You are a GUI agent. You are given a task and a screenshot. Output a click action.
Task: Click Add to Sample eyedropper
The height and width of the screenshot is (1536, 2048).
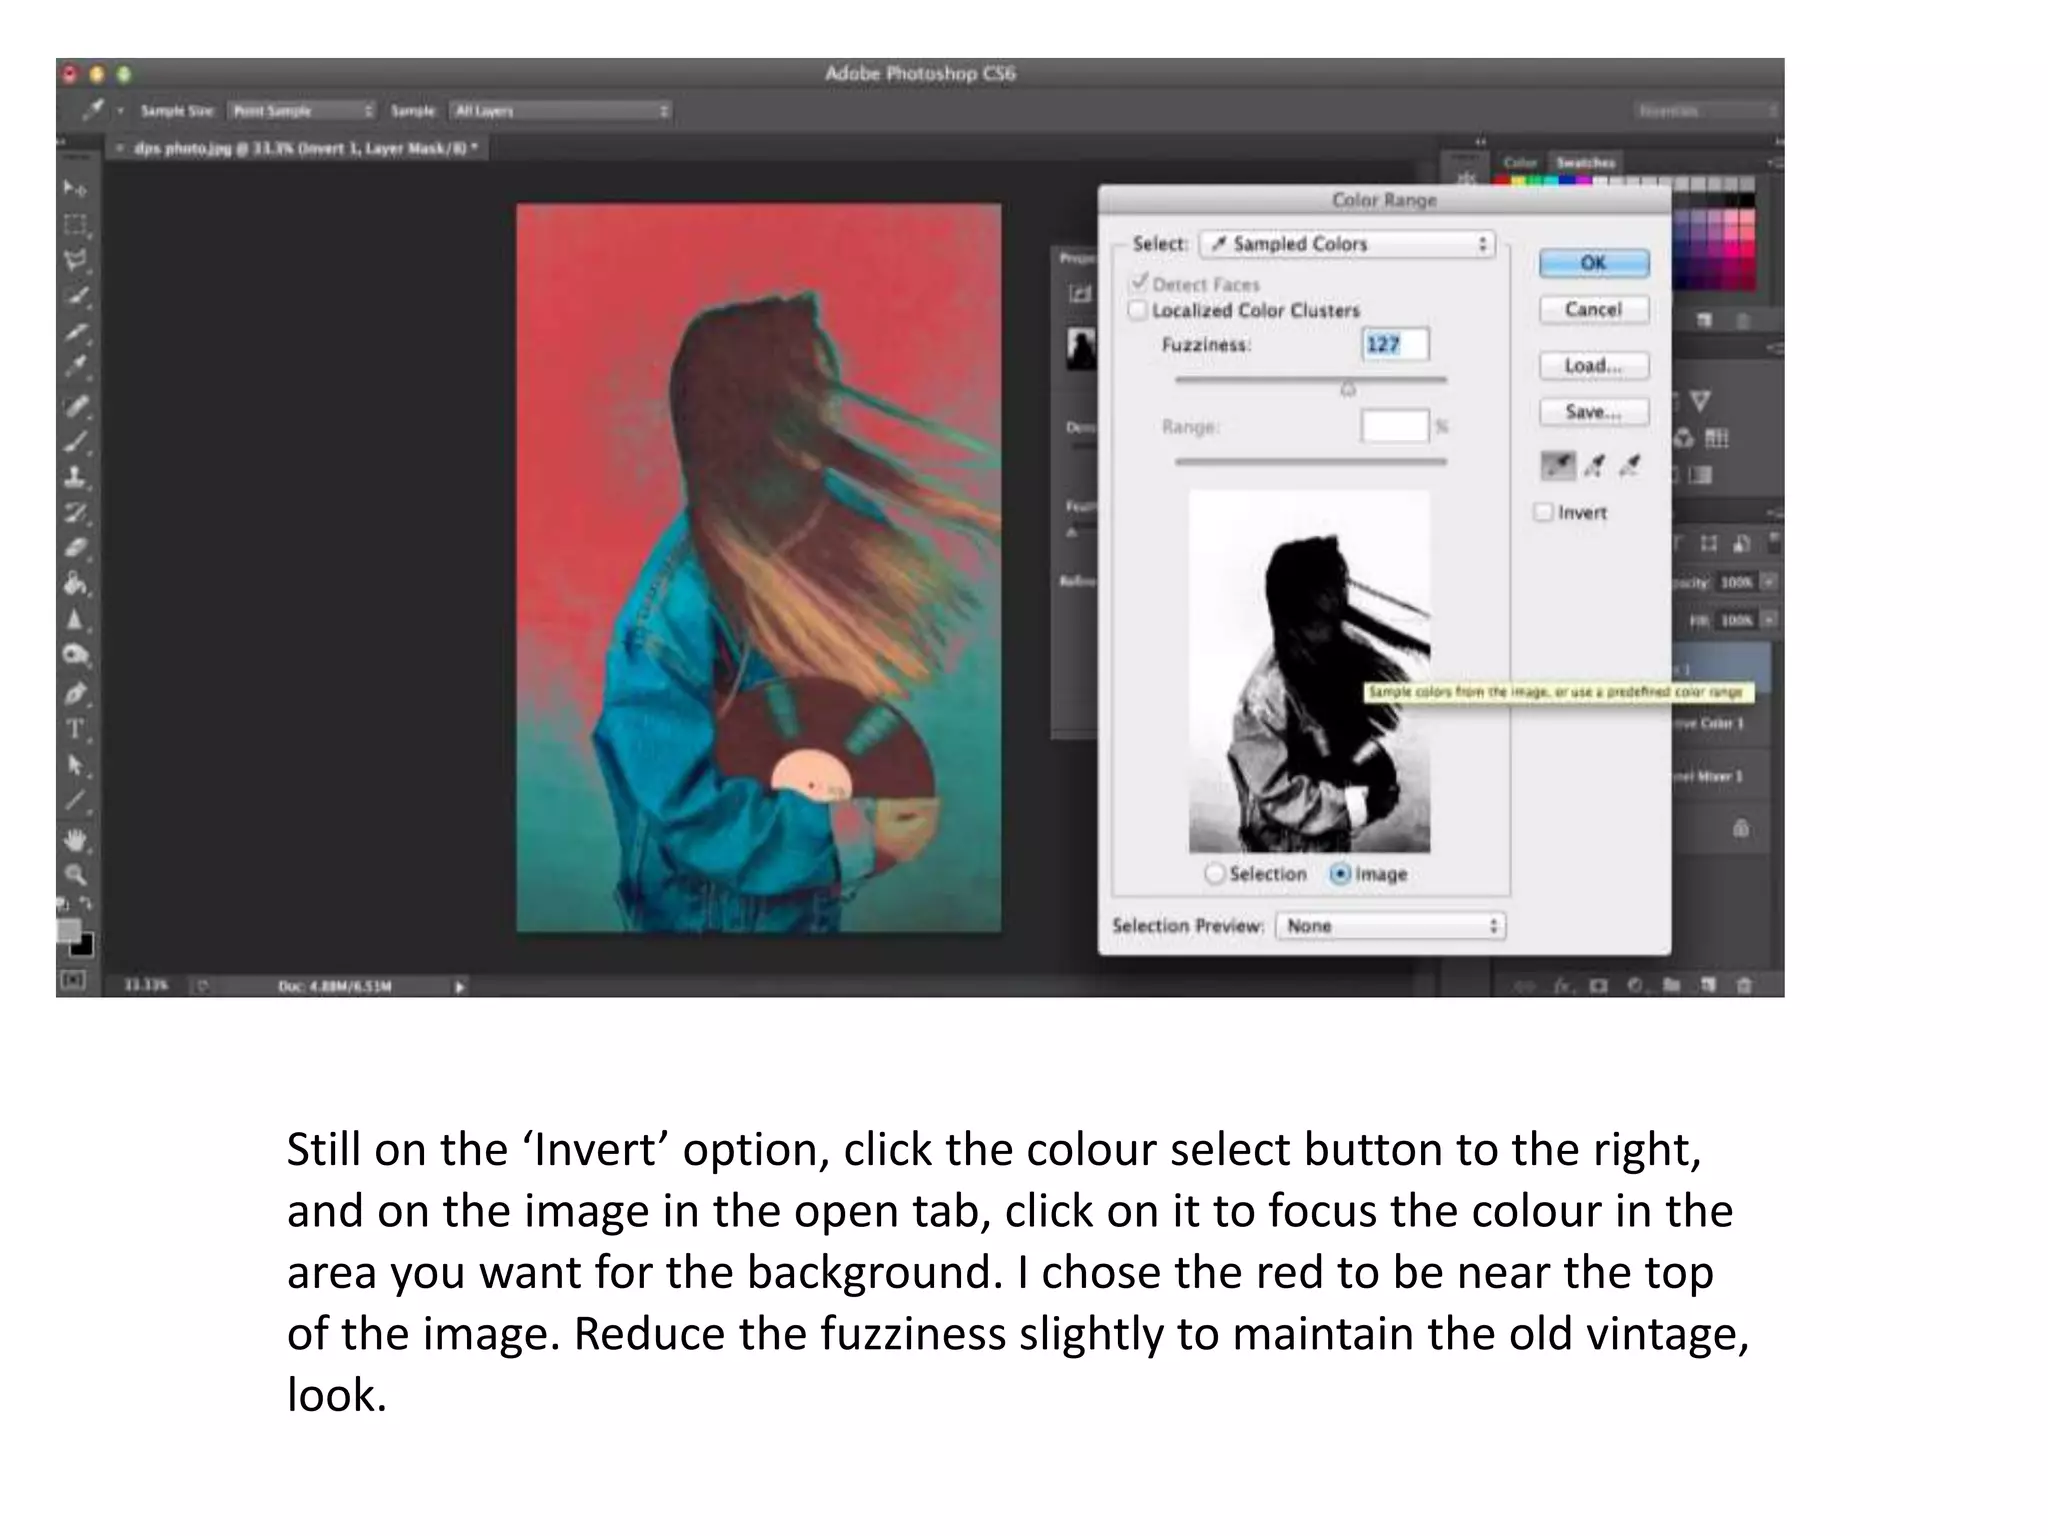[x=1594, y=465]
